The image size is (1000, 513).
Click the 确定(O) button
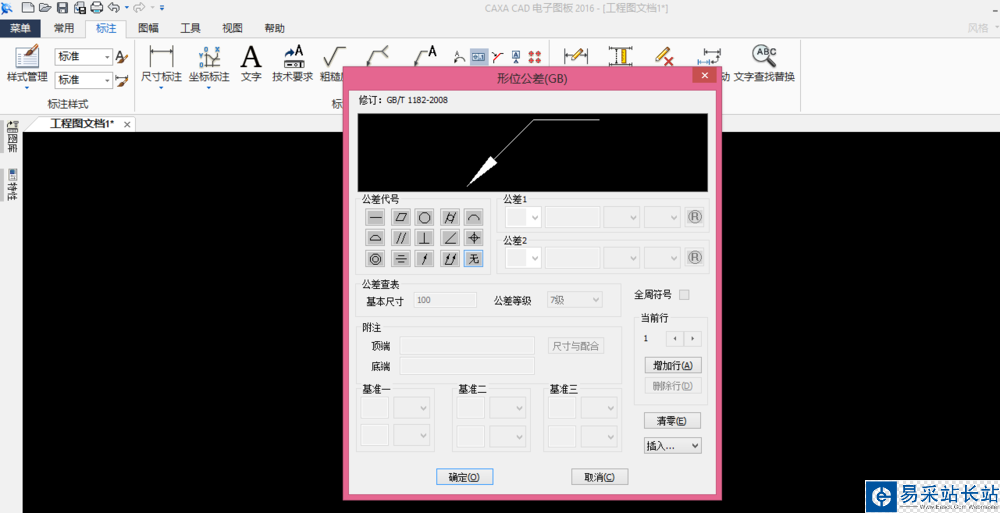point(464,477)
